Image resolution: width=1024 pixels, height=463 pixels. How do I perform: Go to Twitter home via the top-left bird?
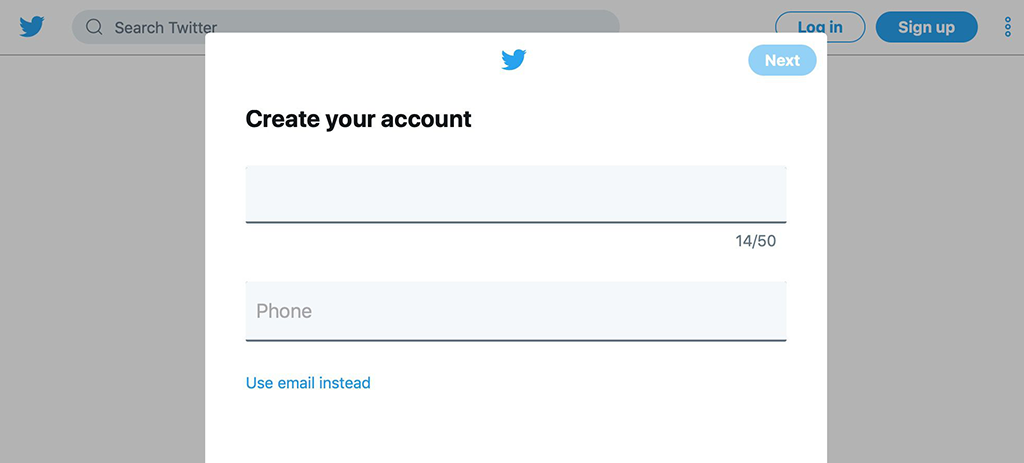coord(31,27)
